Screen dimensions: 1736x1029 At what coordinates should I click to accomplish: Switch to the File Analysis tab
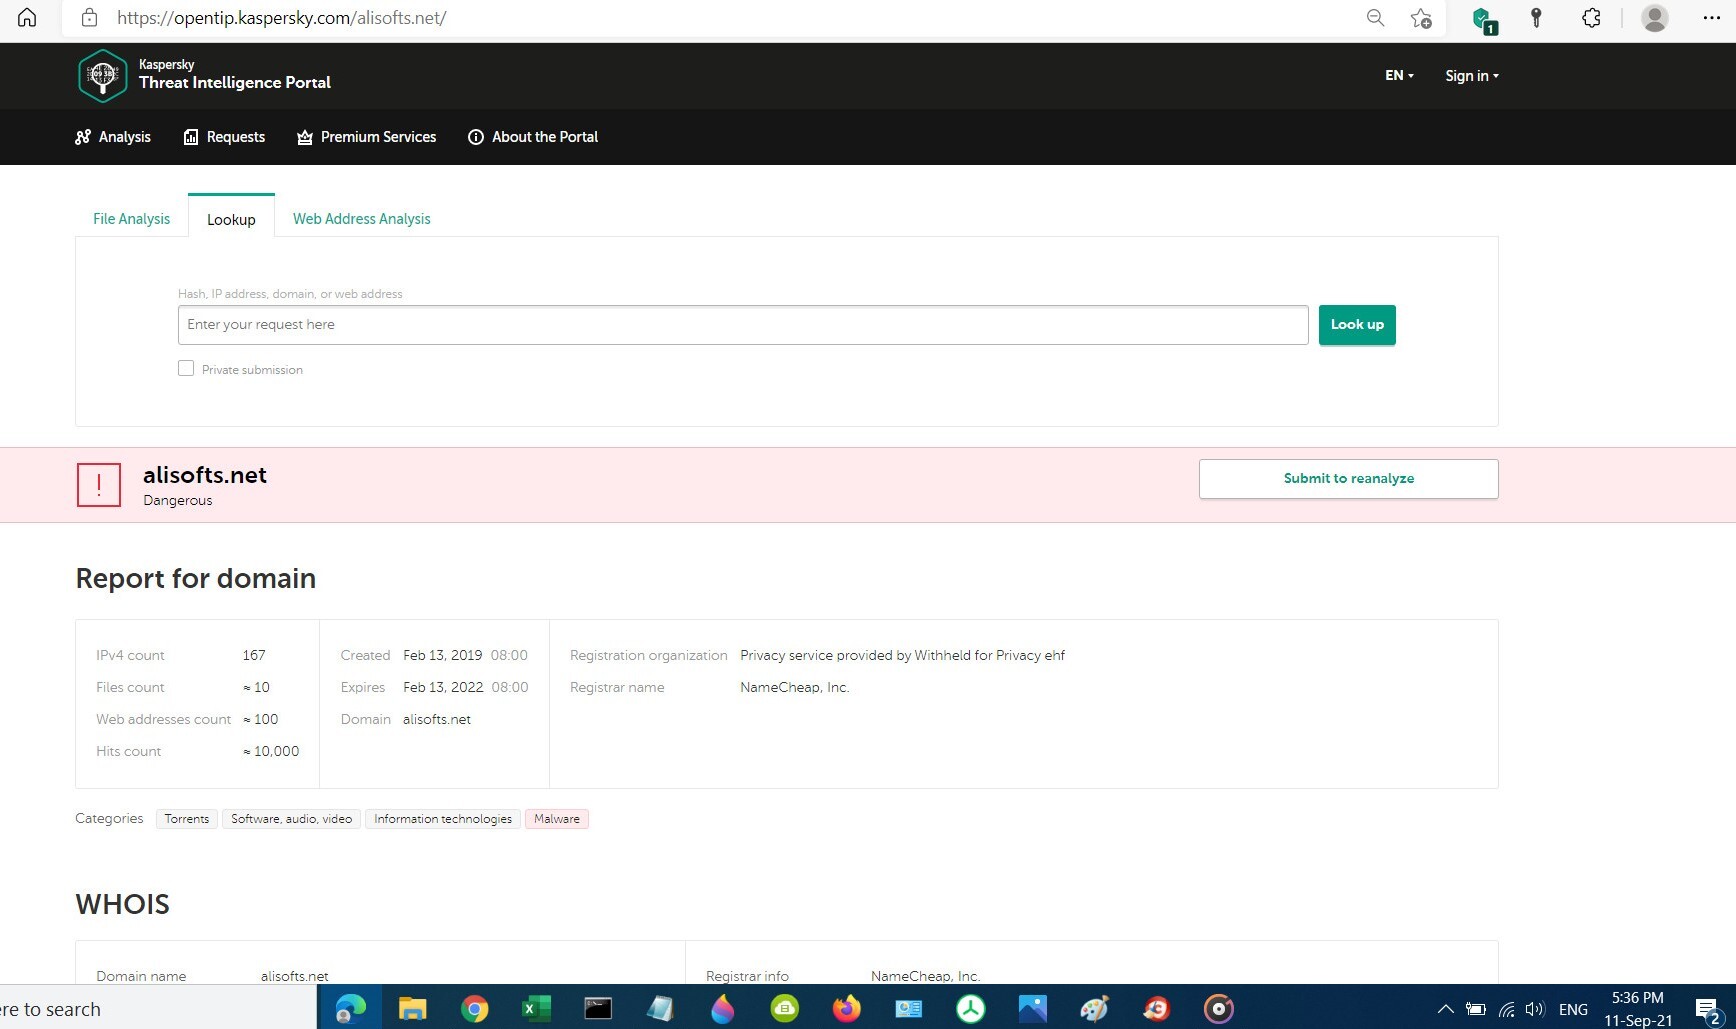131,218
